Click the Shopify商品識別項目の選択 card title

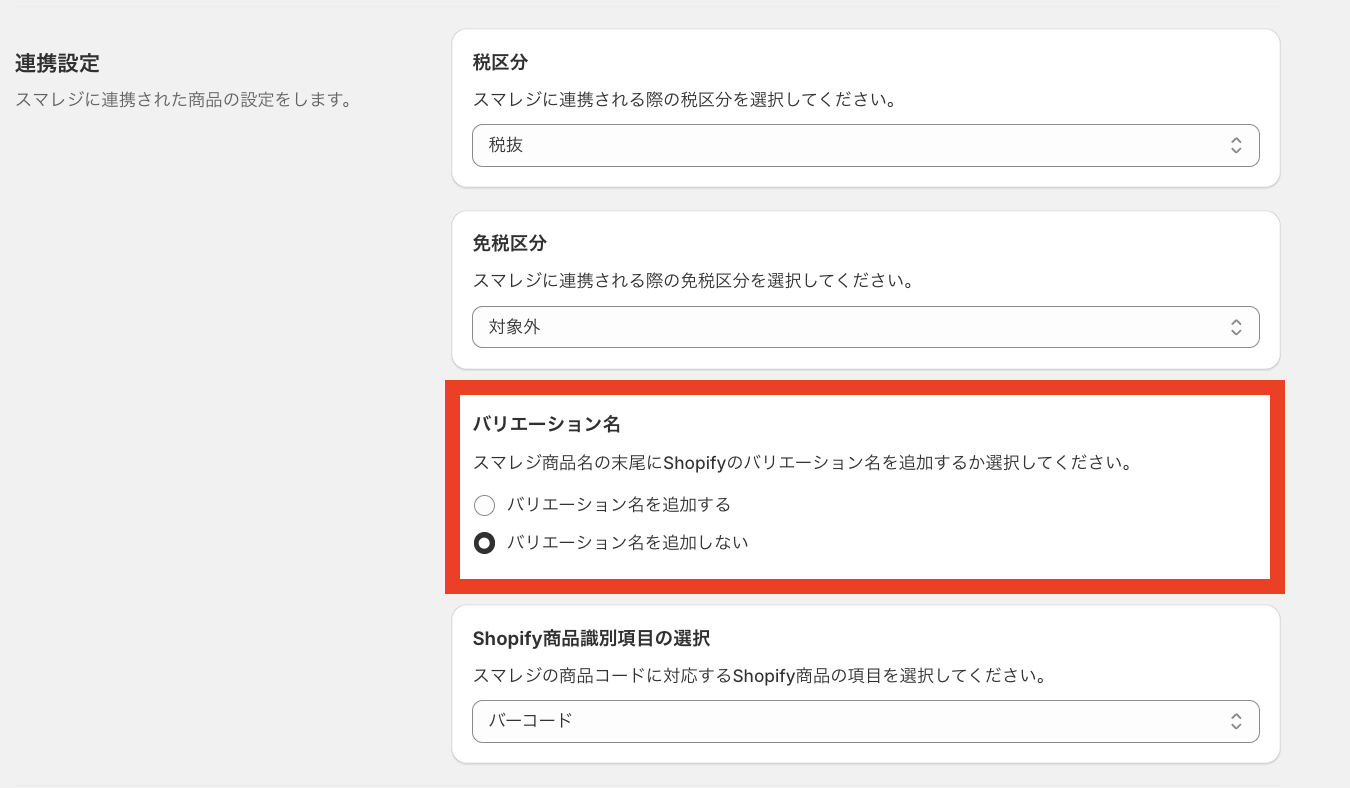(591, 637)
